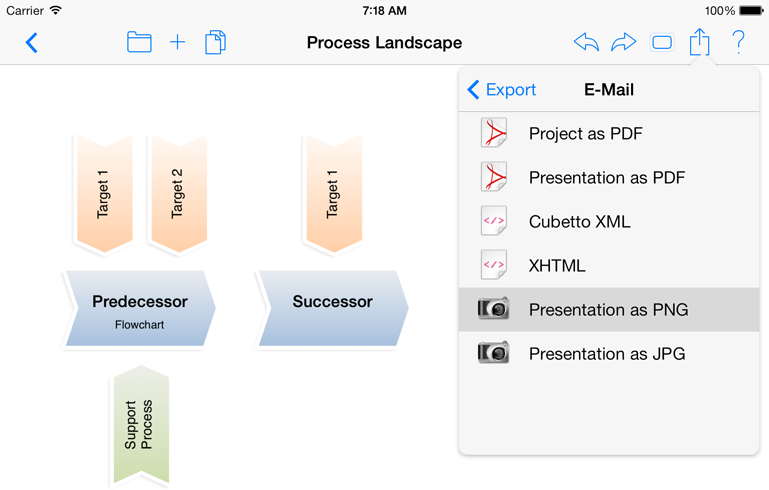Click the copy documents icon
This screenshot has height=490, width=769.
click(x=215, y=42)
